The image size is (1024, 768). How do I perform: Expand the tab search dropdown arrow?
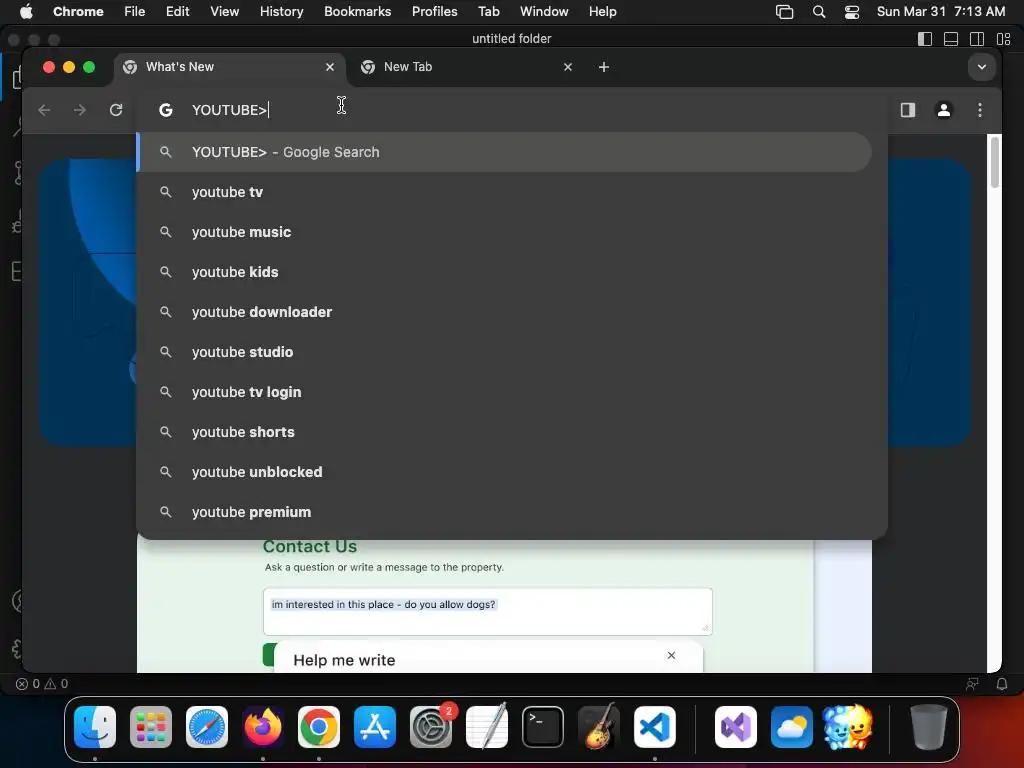(x=982, y=67)
